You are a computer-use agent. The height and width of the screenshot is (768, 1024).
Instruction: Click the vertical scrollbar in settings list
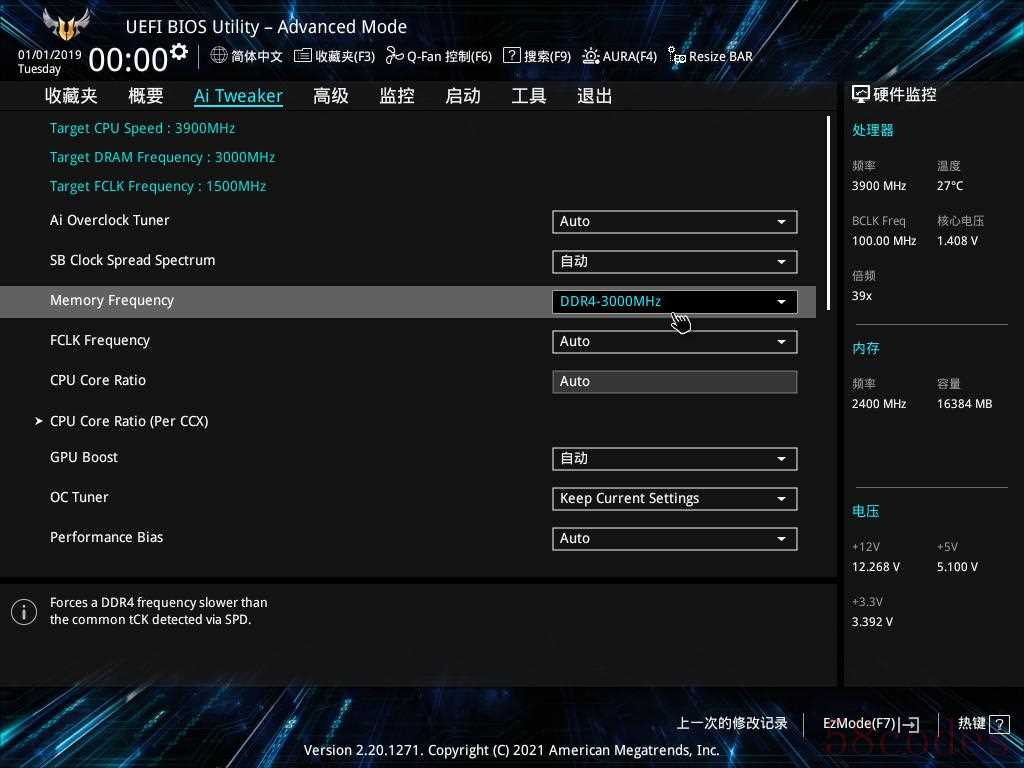coord(828,213)
